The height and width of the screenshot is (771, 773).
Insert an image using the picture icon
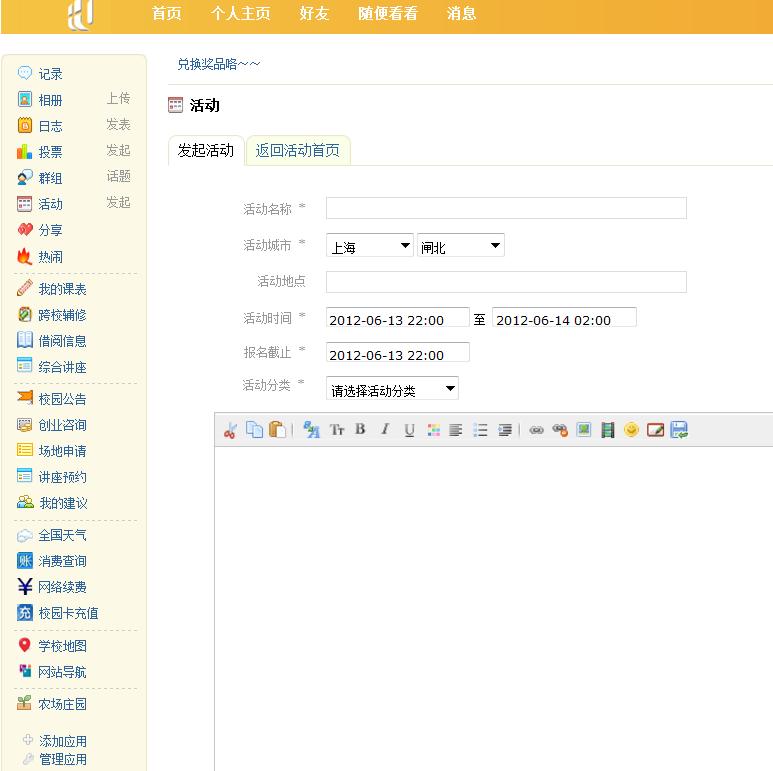coord(584,430)
